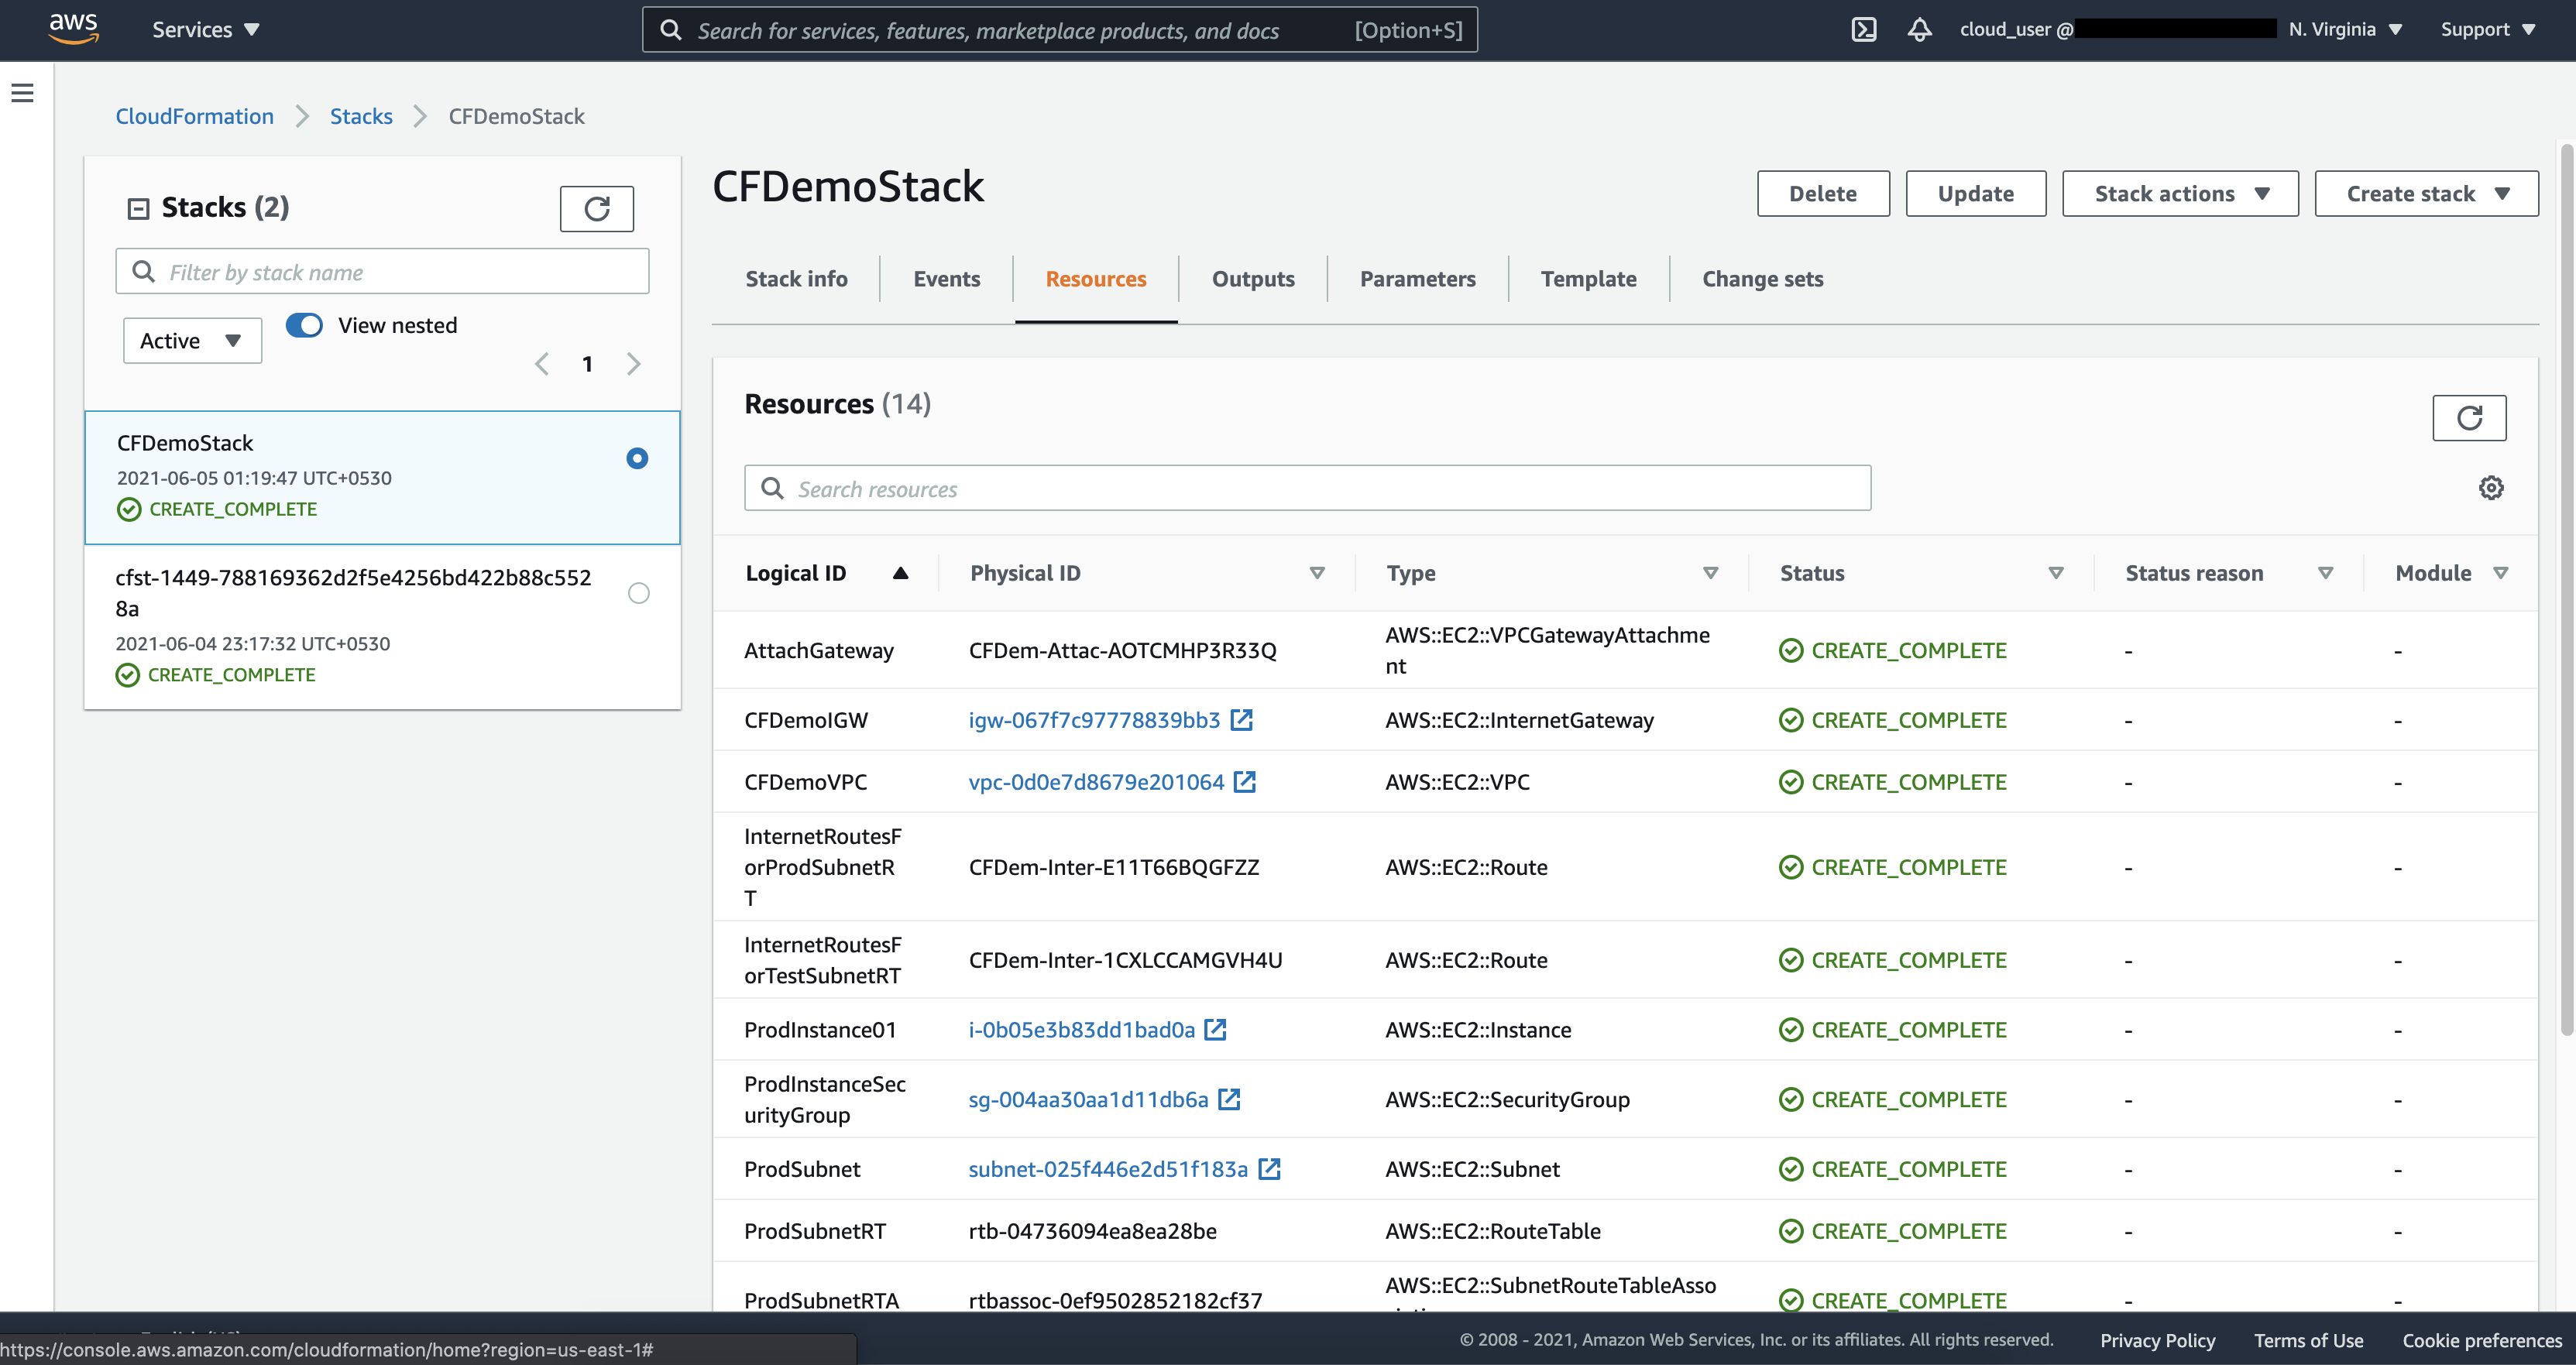Select the rtb-04736094ea8ea28be physical ID text
Screen dimensions: 2576x1365
pos(1092,1231)
